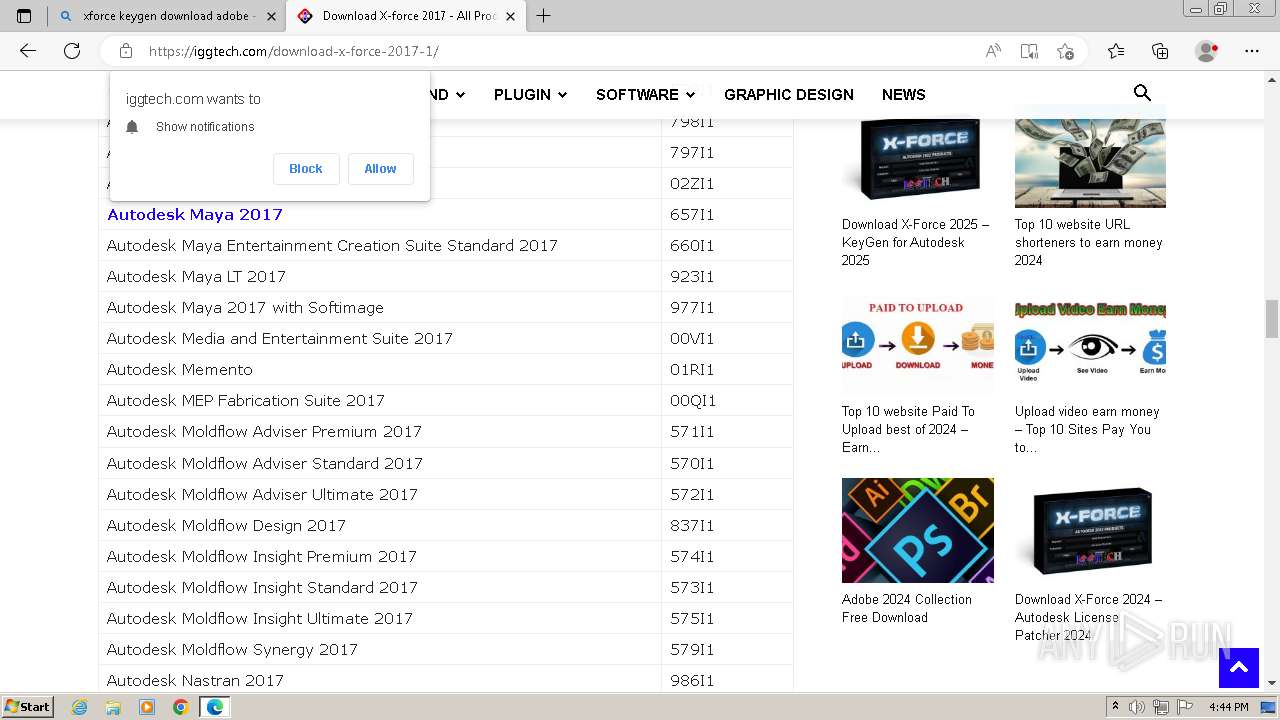Close the Download X-force 2017 tab

[x=511, y=16]
